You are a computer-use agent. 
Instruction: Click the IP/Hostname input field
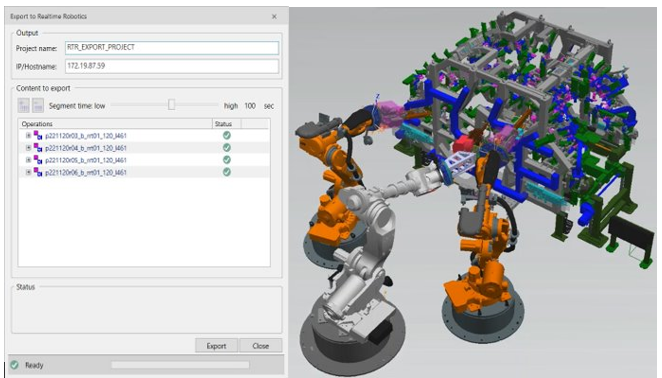click(x=172, y=66)
